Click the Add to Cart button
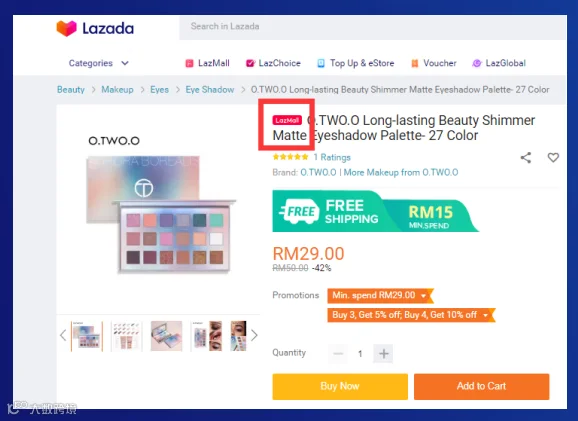The image size is (578, 421). (481, 386)
